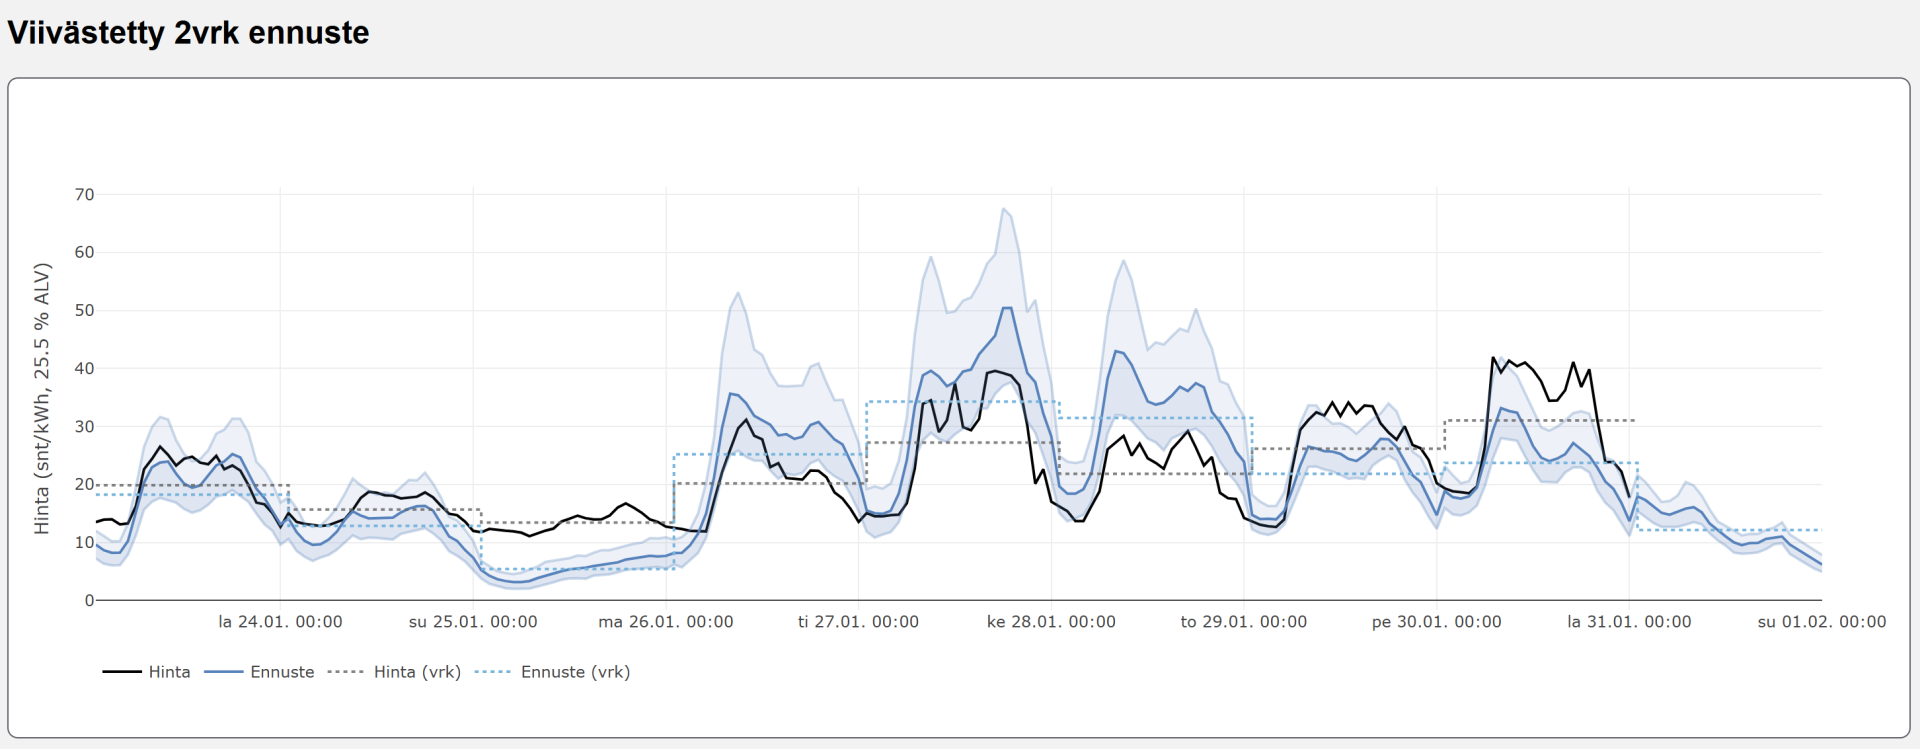Click the 'Viivästetty 2vrk ennuste' heading
This screenshot has height=749, width=1920.
(188, 33)
